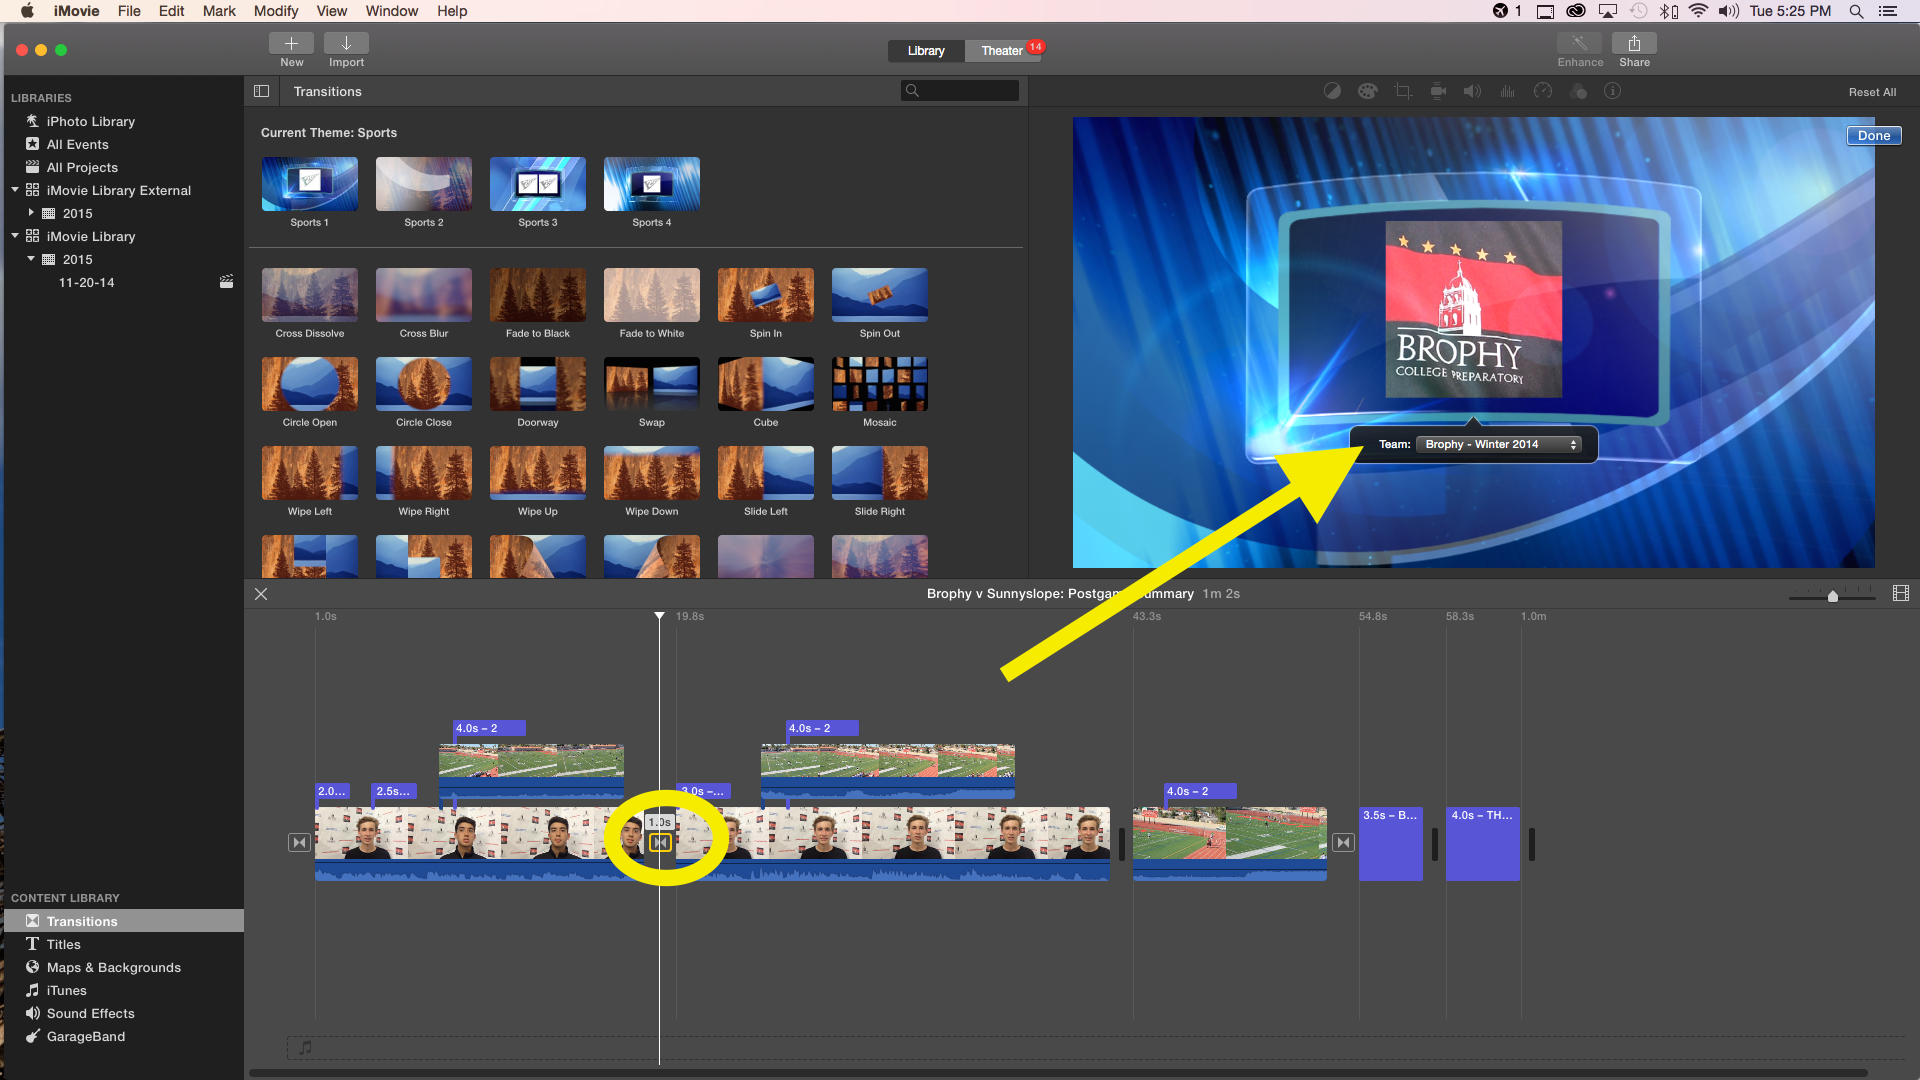Open the Mark menu
The height and width of the screenshot is (1080, 1920).
point(219,11)
